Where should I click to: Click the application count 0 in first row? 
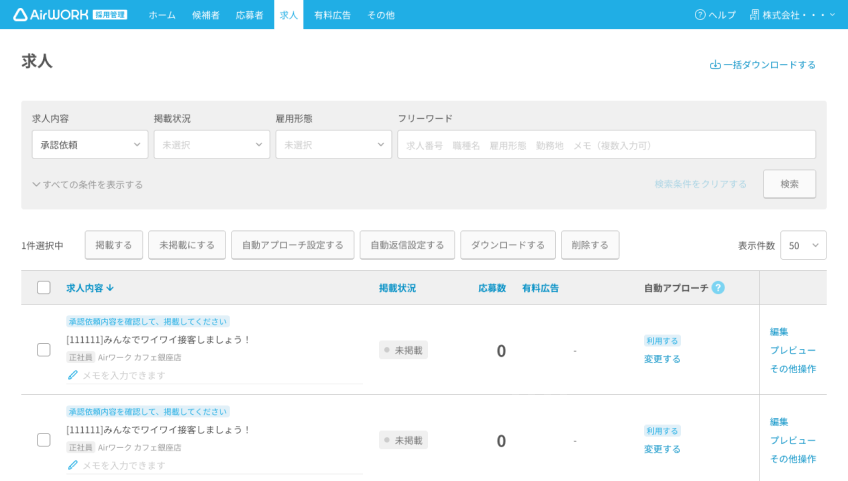[x=501, y=351]
